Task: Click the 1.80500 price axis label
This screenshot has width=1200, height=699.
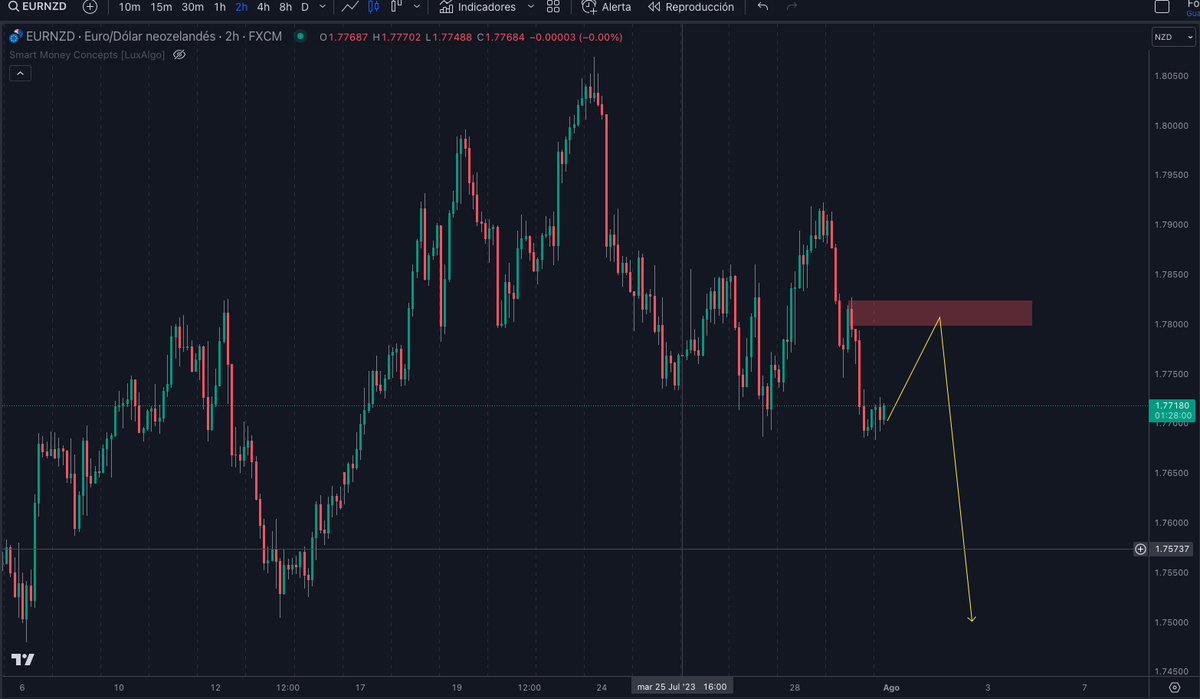Action: pos(1172,77)
